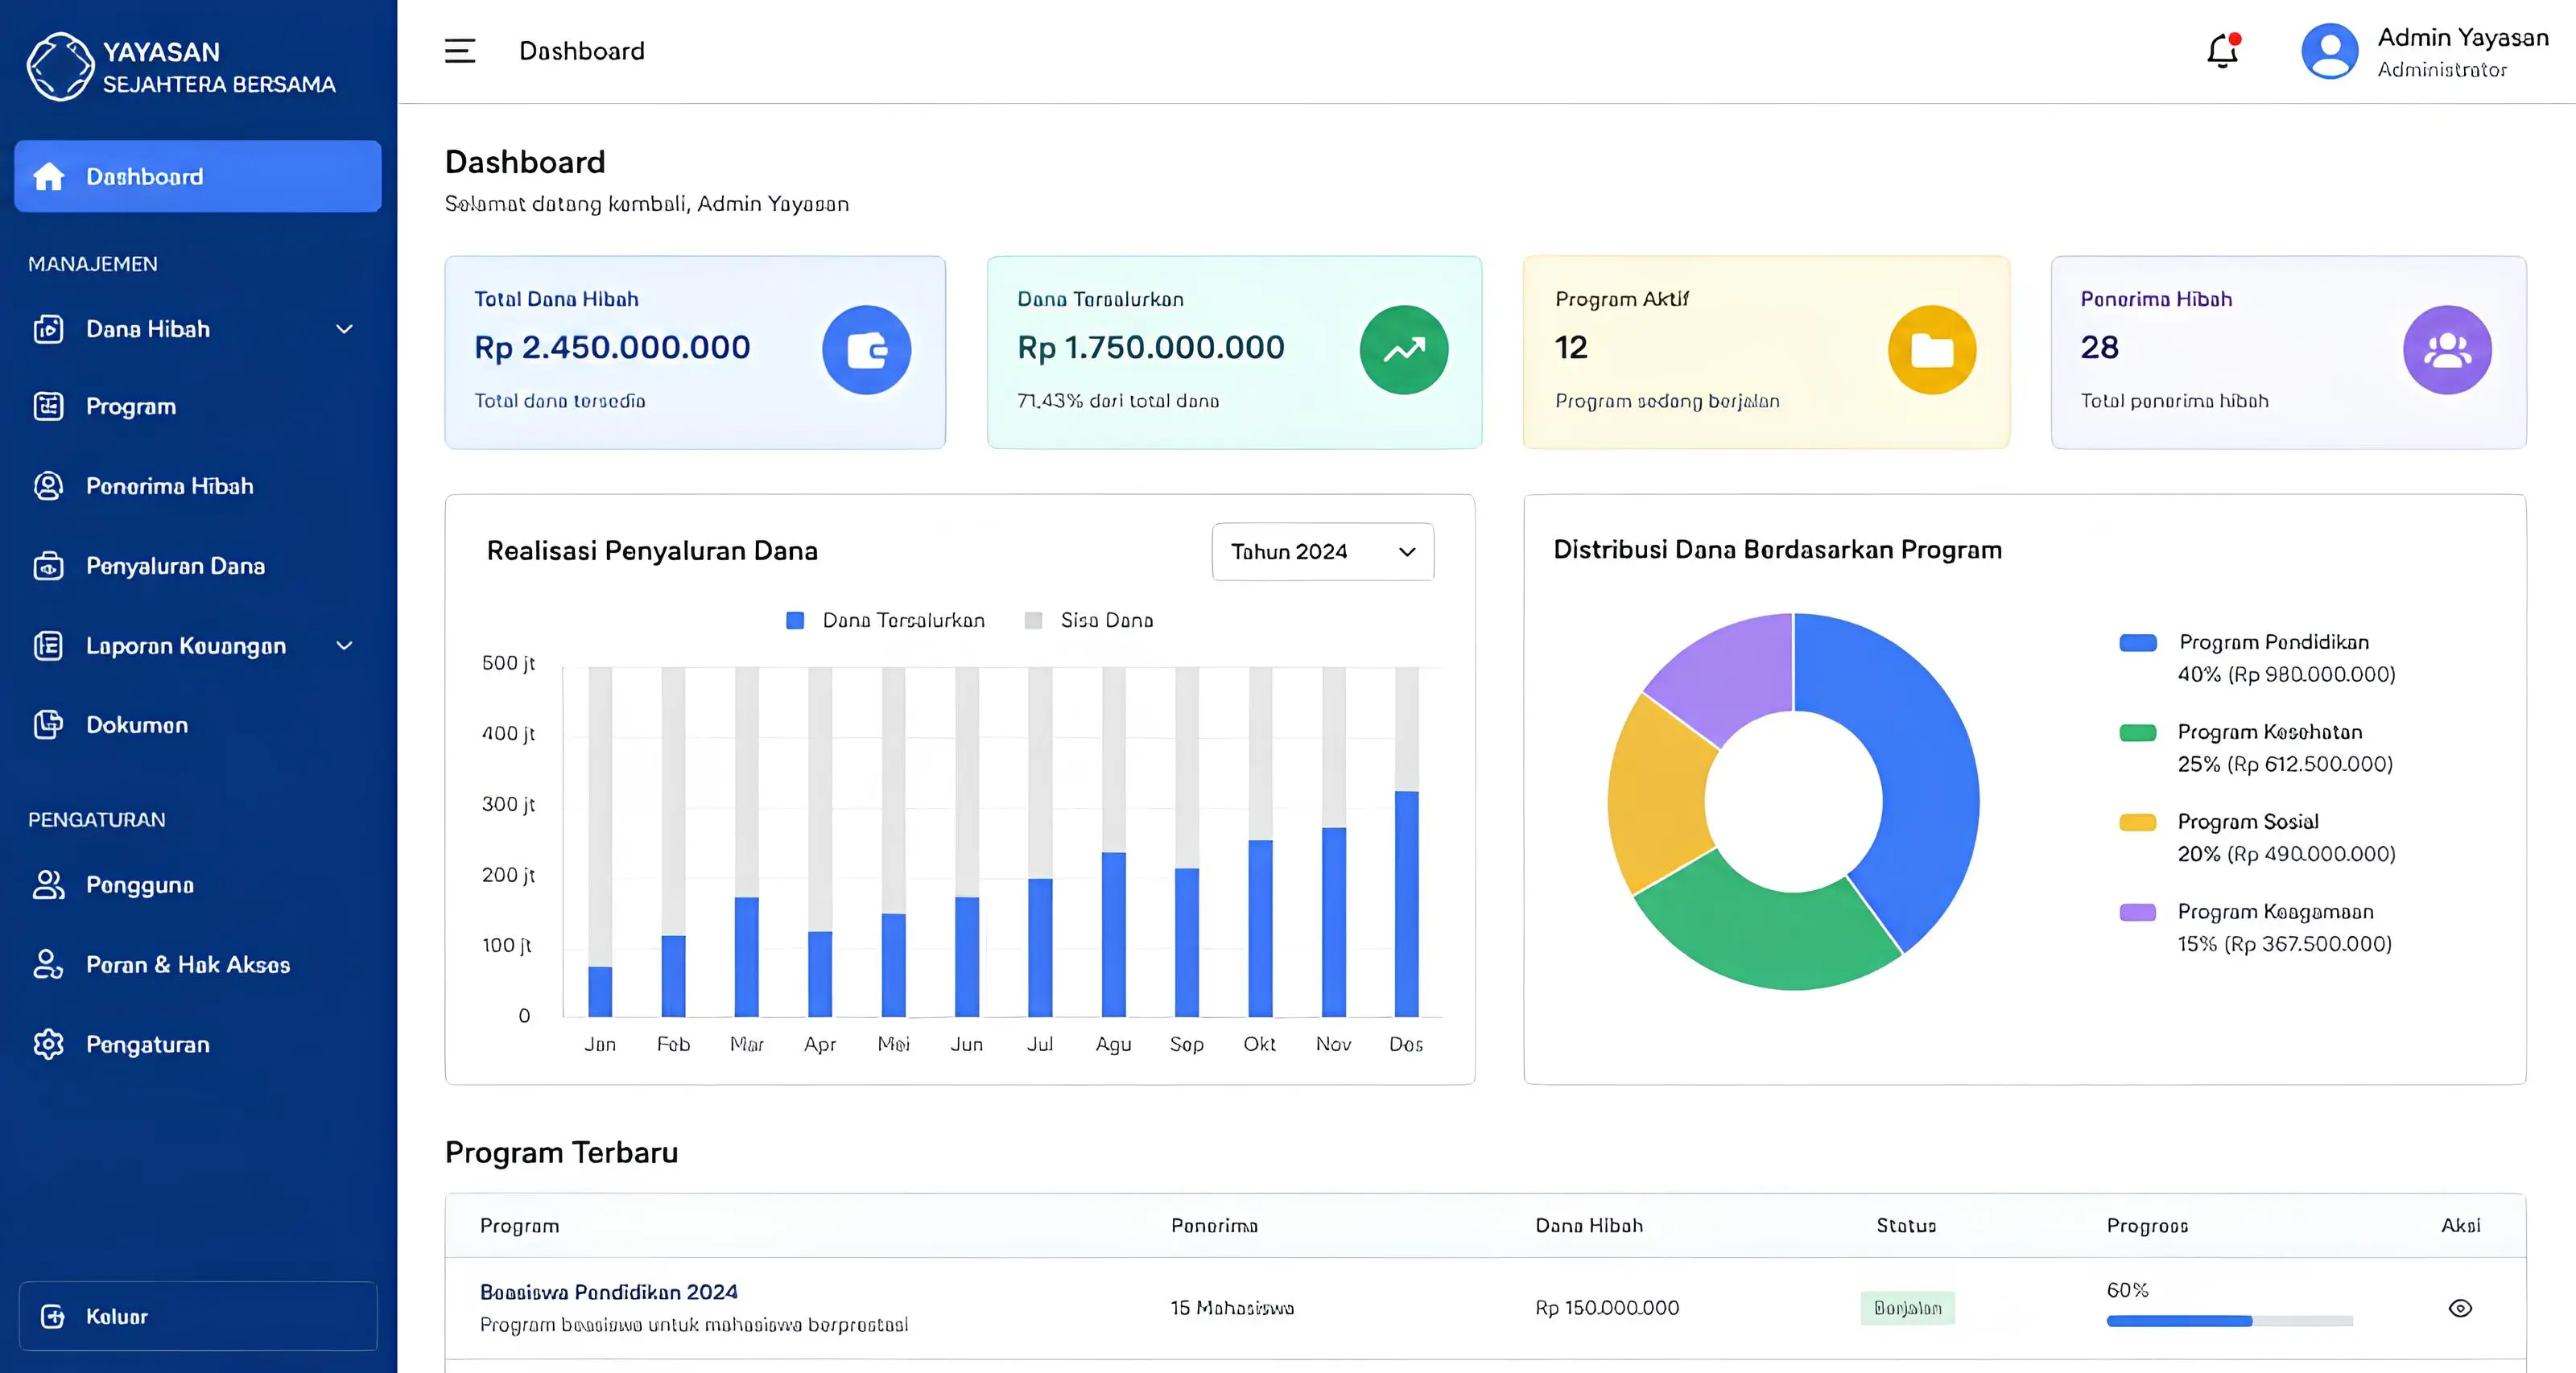This screenshot has height=1373, width=2576.
Task: Go to the Dashboard menu item
Action: click(x=198, y=176)
